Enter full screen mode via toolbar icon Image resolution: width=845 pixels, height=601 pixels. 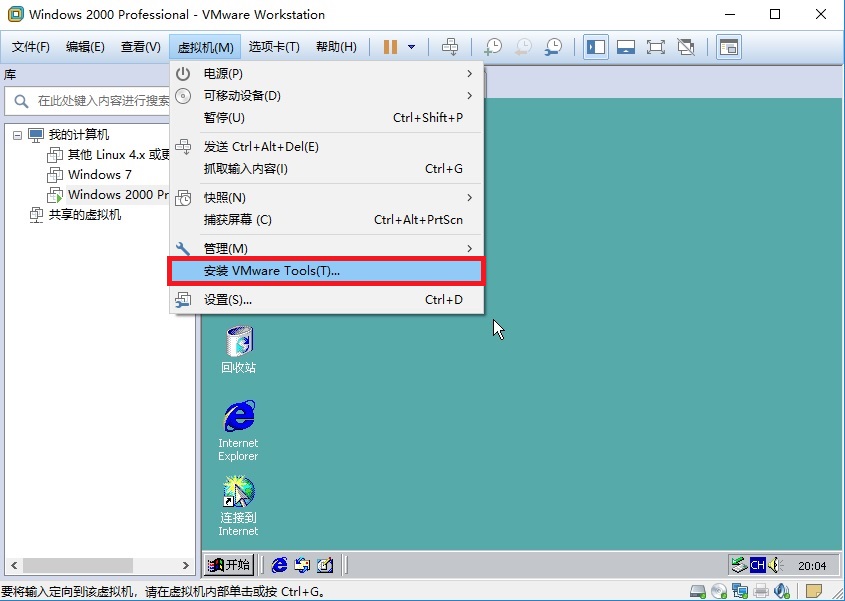655,47
